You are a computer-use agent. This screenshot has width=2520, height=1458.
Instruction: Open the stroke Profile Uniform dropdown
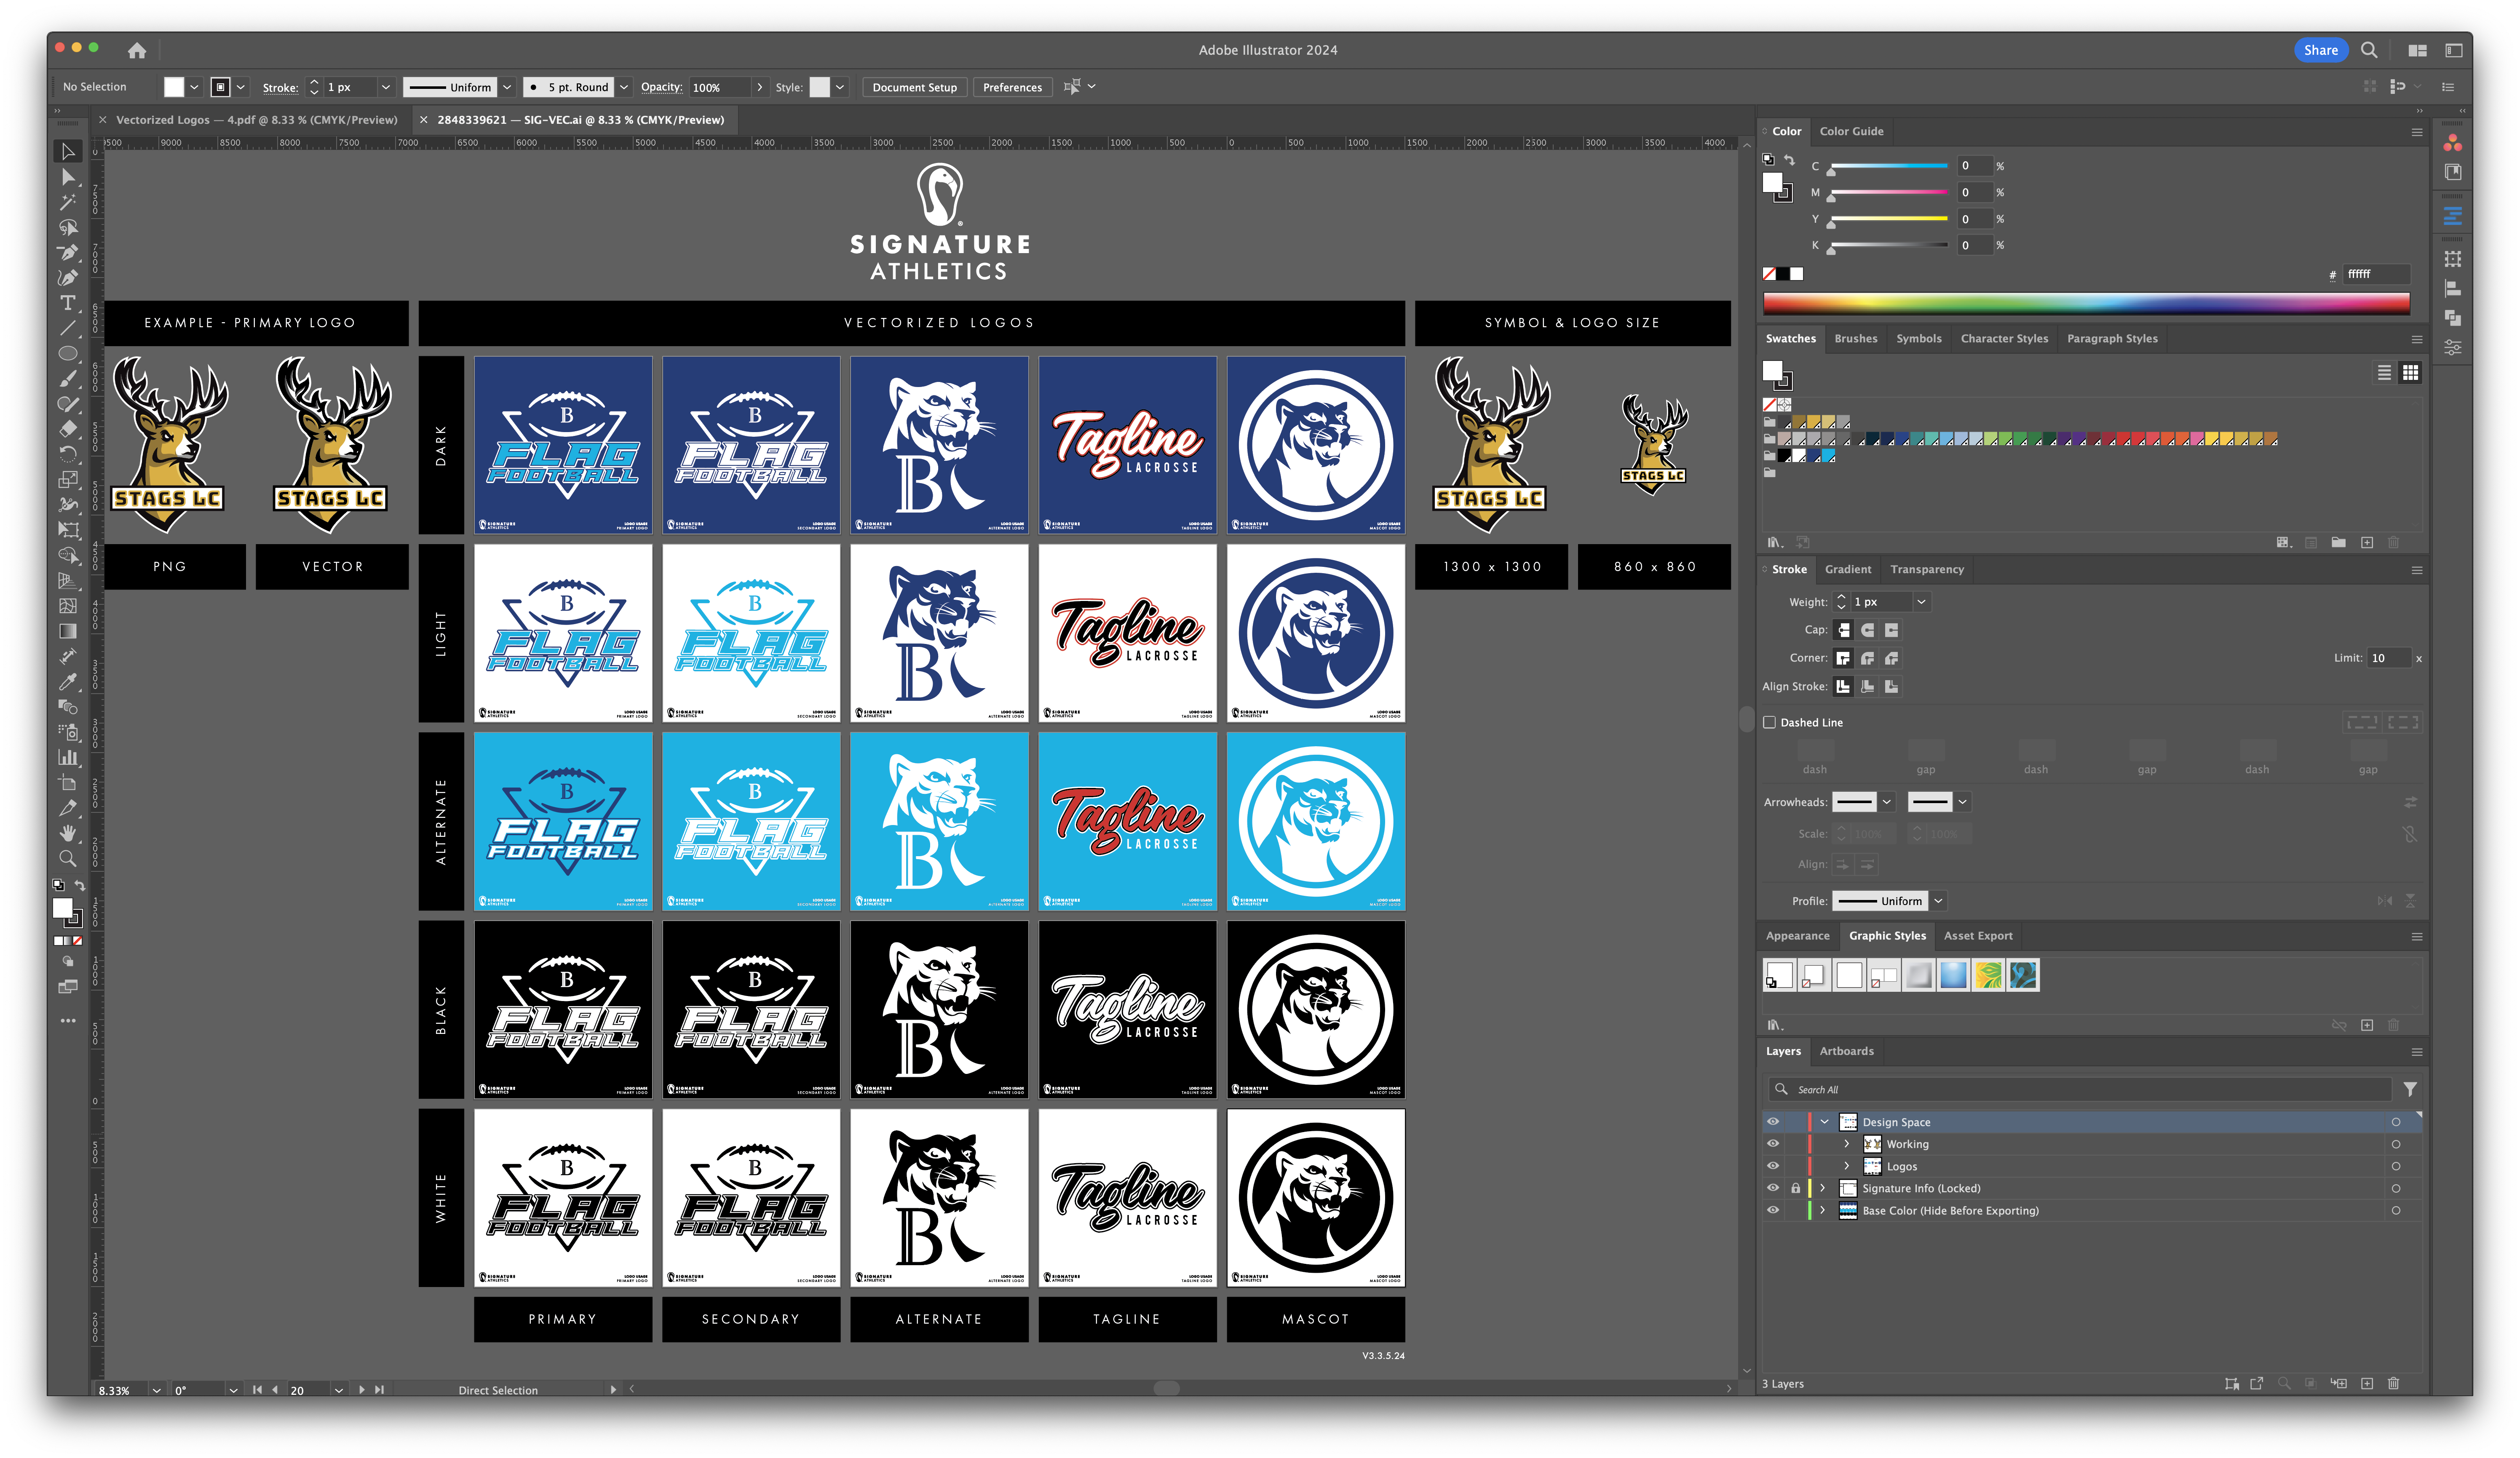(x=1938, y=901)
